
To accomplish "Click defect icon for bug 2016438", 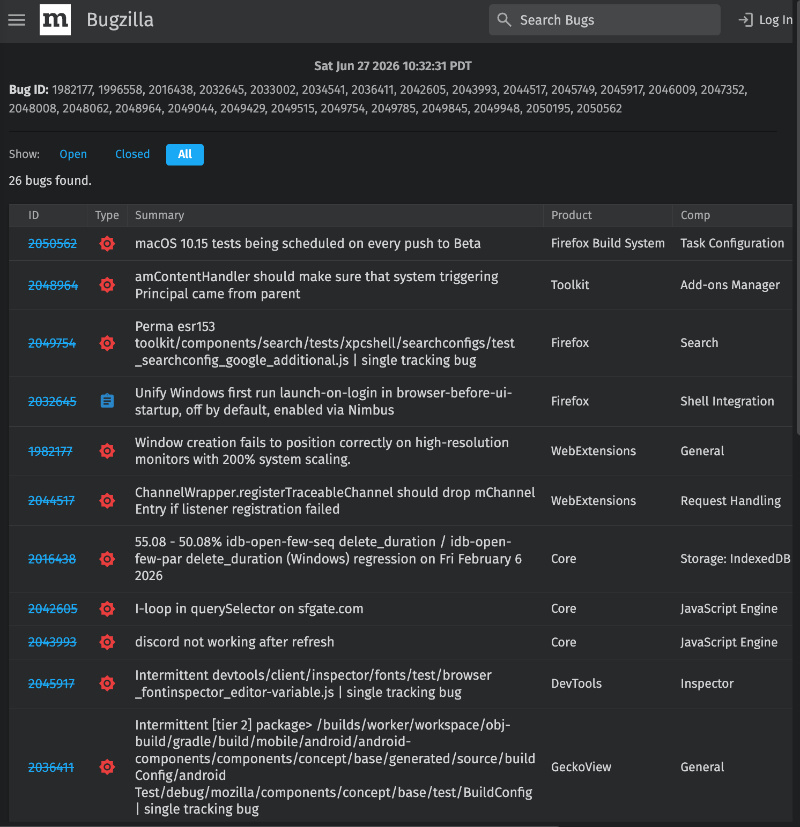I will click(107, 559).
